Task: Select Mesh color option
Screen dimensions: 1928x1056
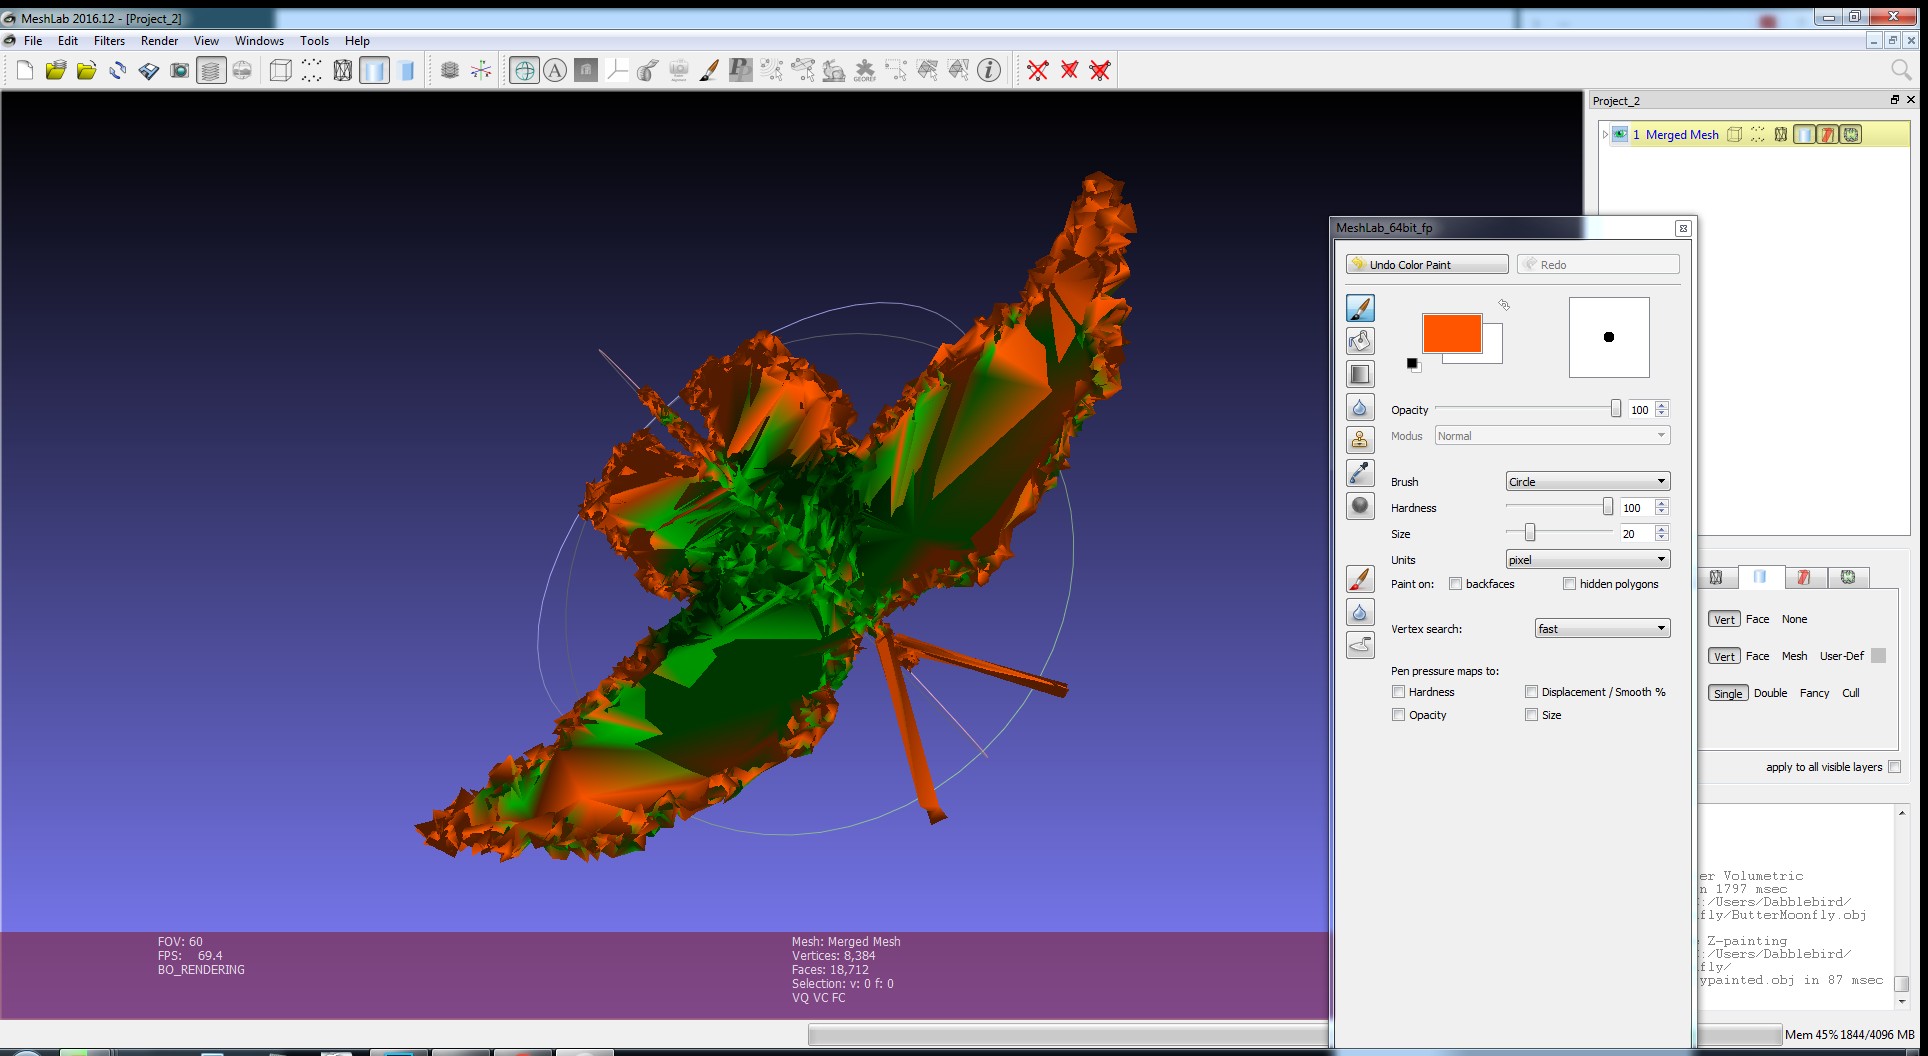Action: 1794,656
